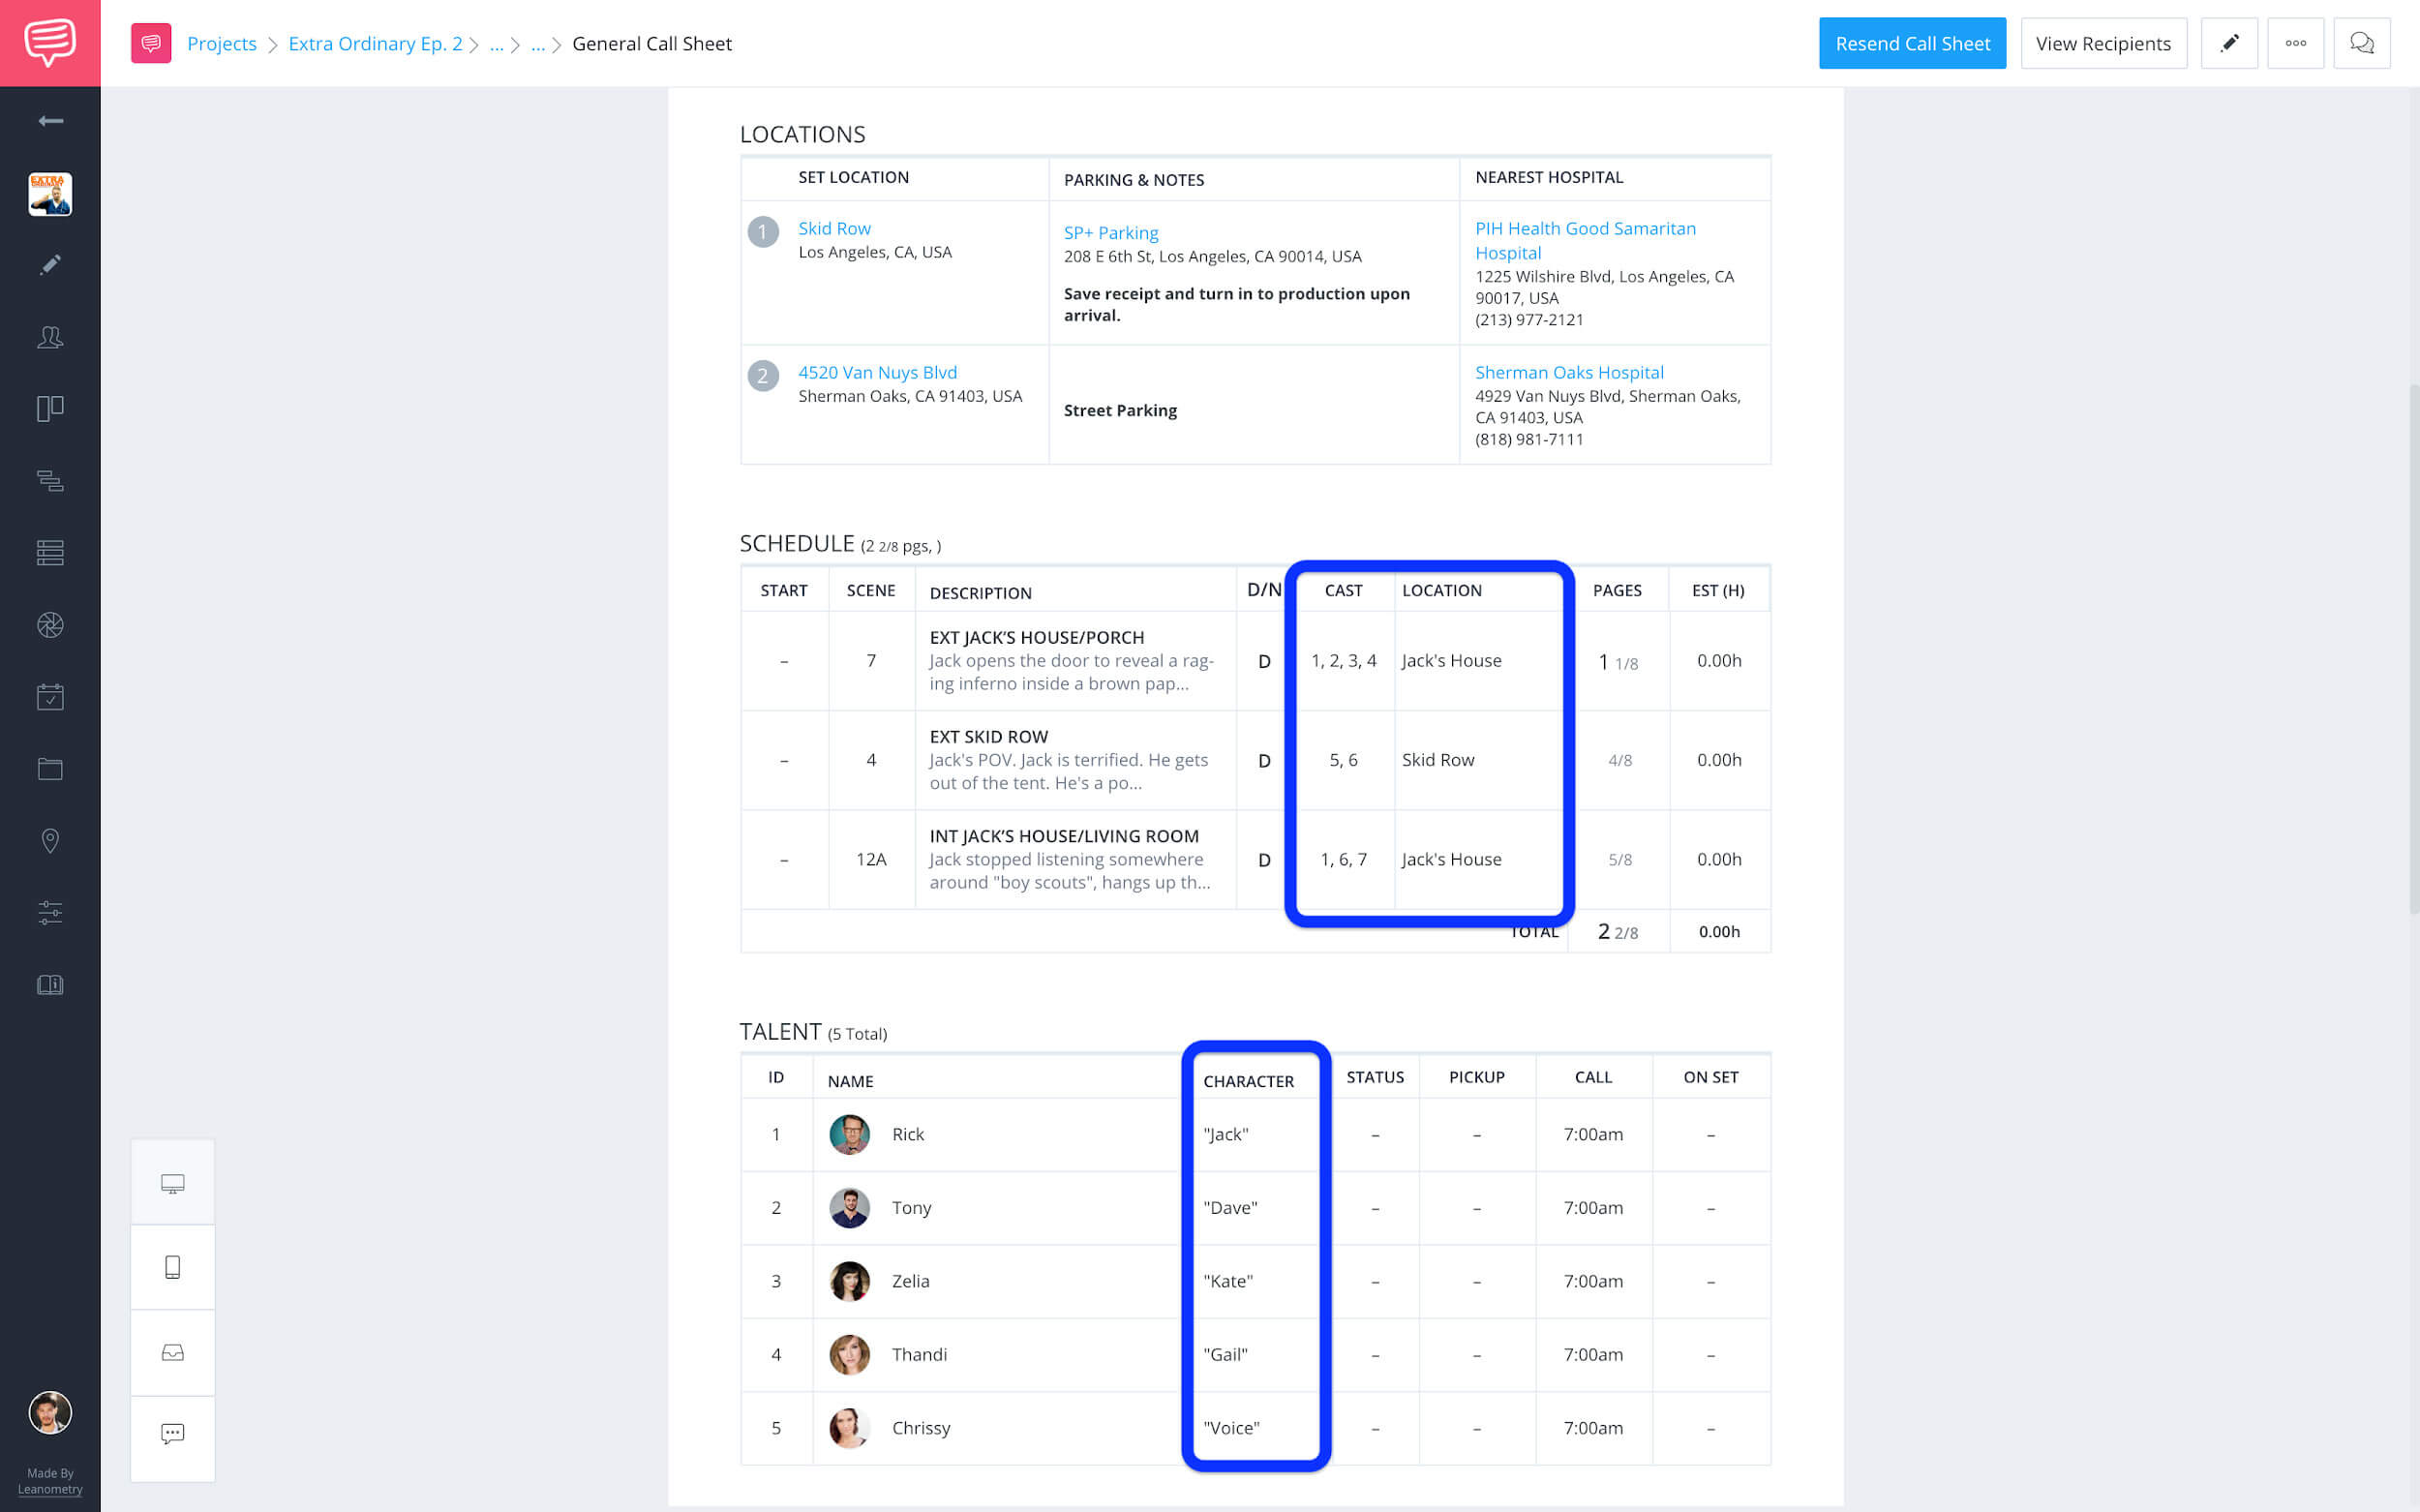Open View Recipients button

pyautogui.click(x=2102, y=44)
